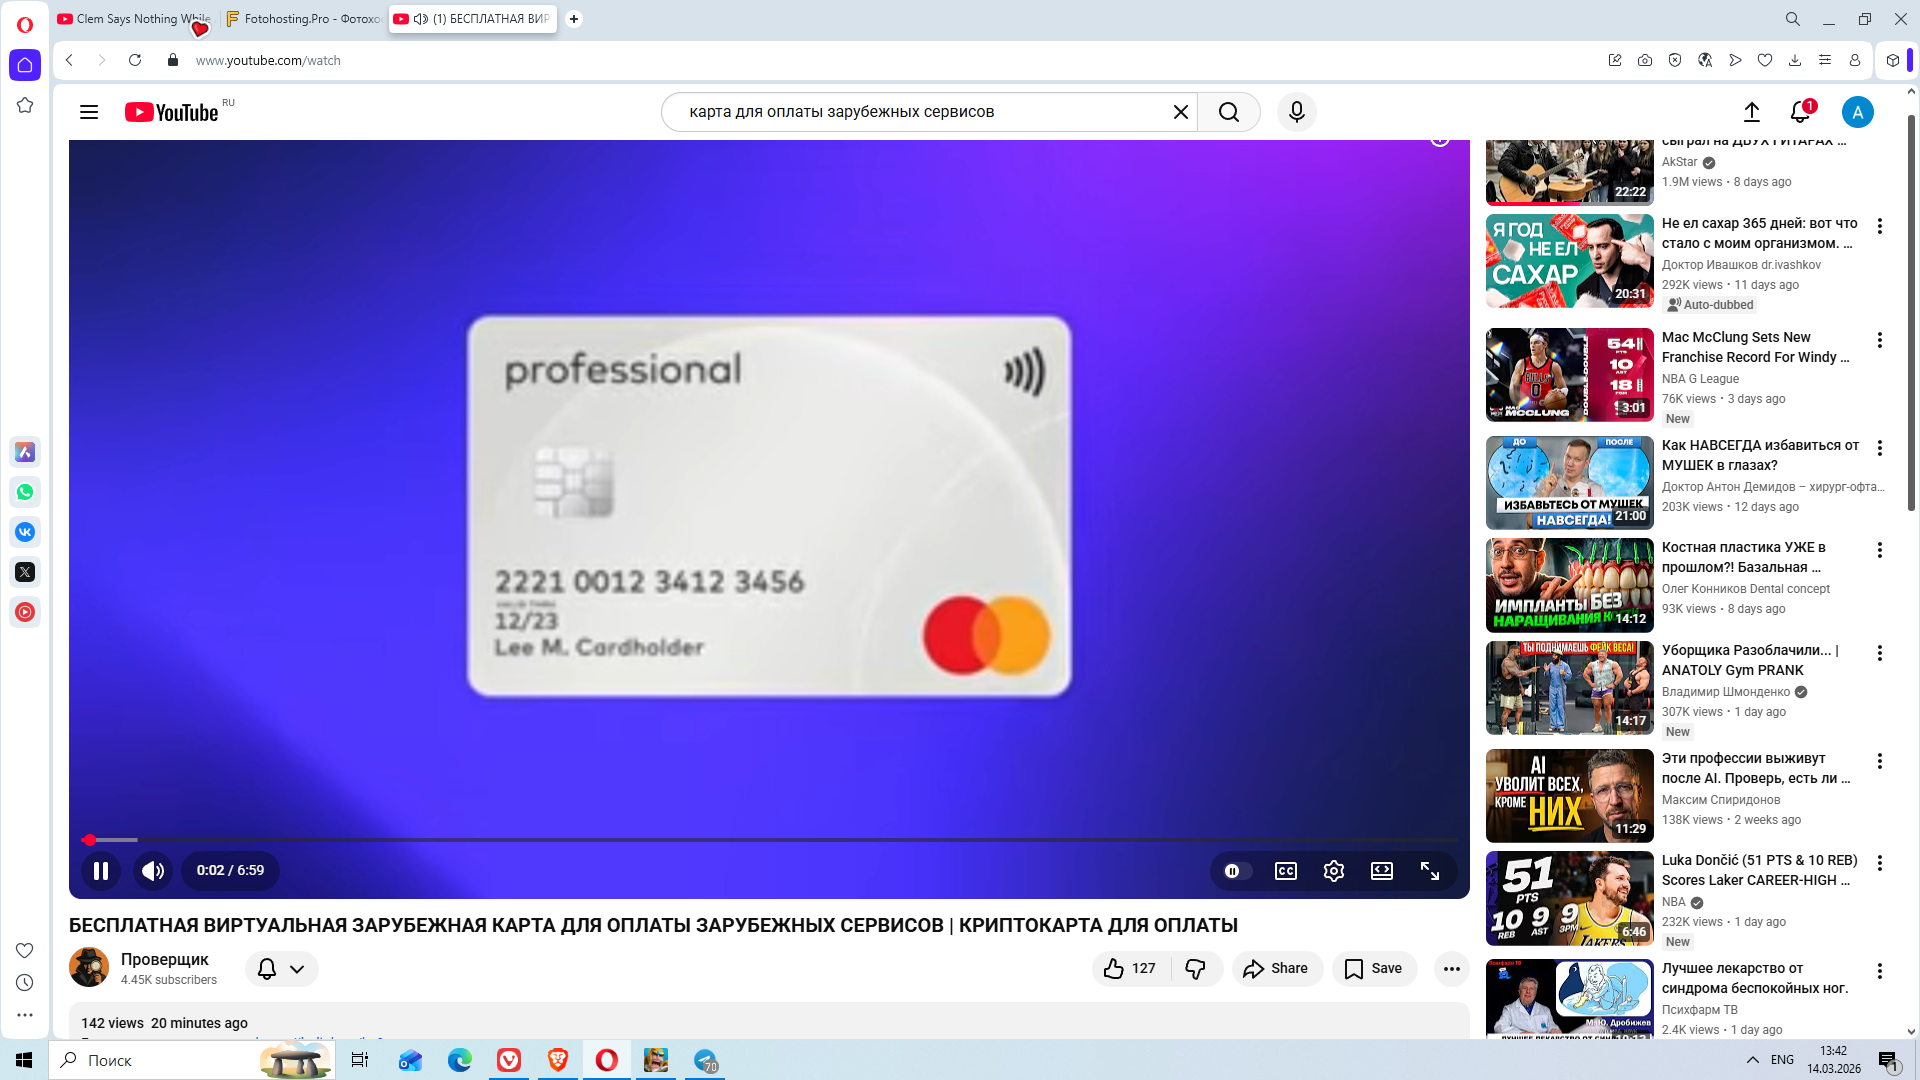Open Telegram from Windows taskbar
This screenshot has width=1920, height=1080.
(706, 1061)
